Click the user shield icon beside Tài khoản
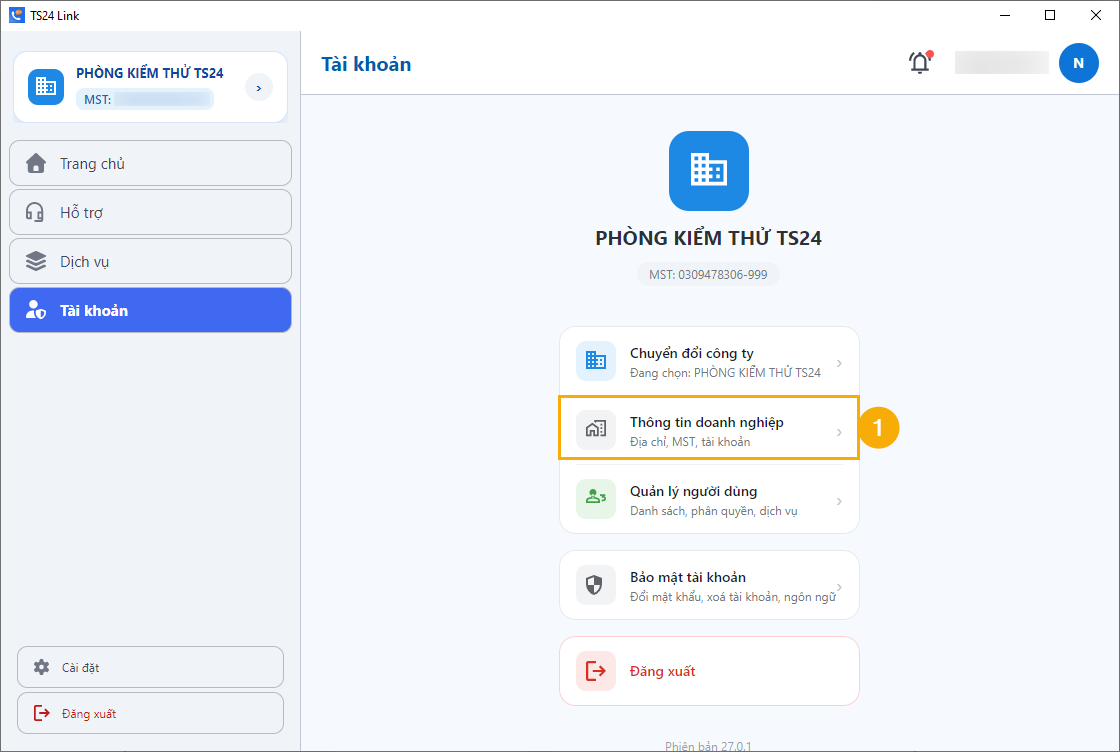 (x=36, y=310)
